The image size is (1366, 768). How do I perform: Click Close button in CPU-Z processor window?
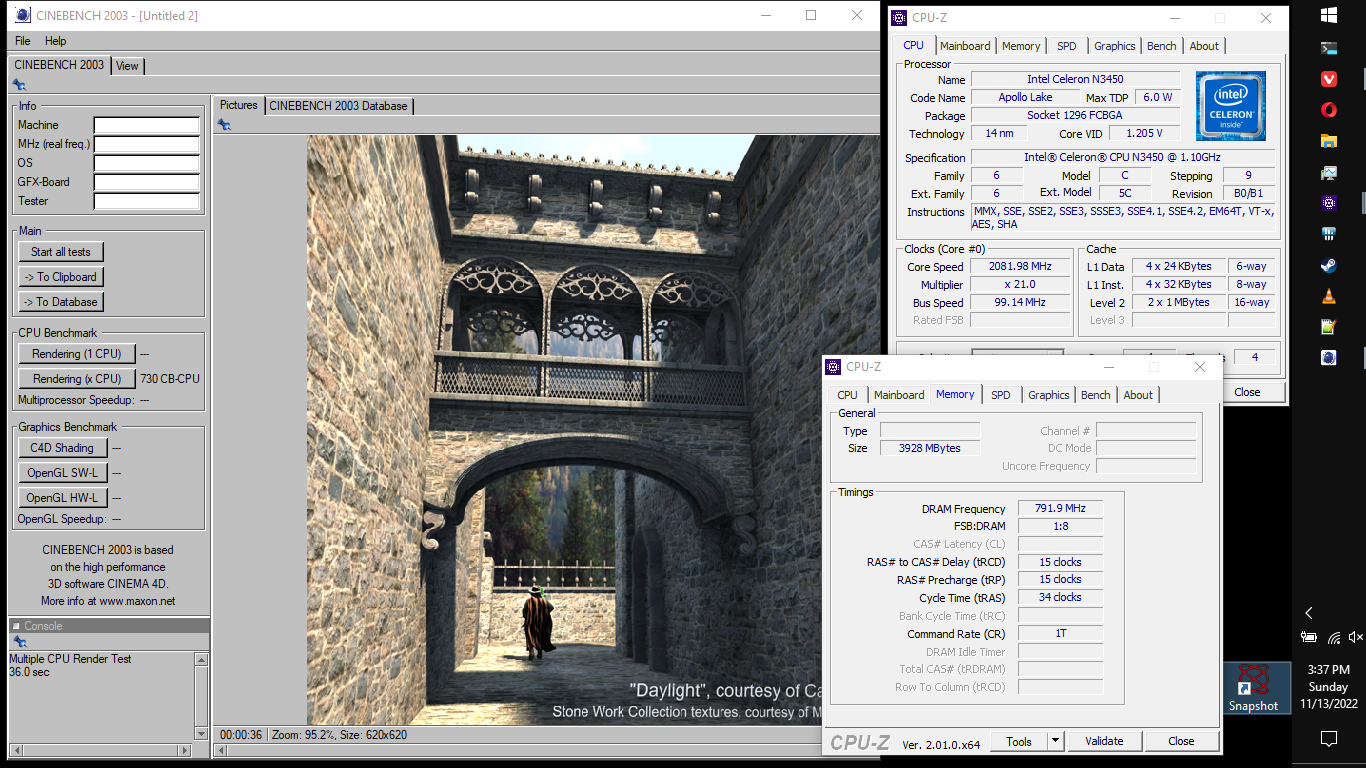coord(1247,392)
